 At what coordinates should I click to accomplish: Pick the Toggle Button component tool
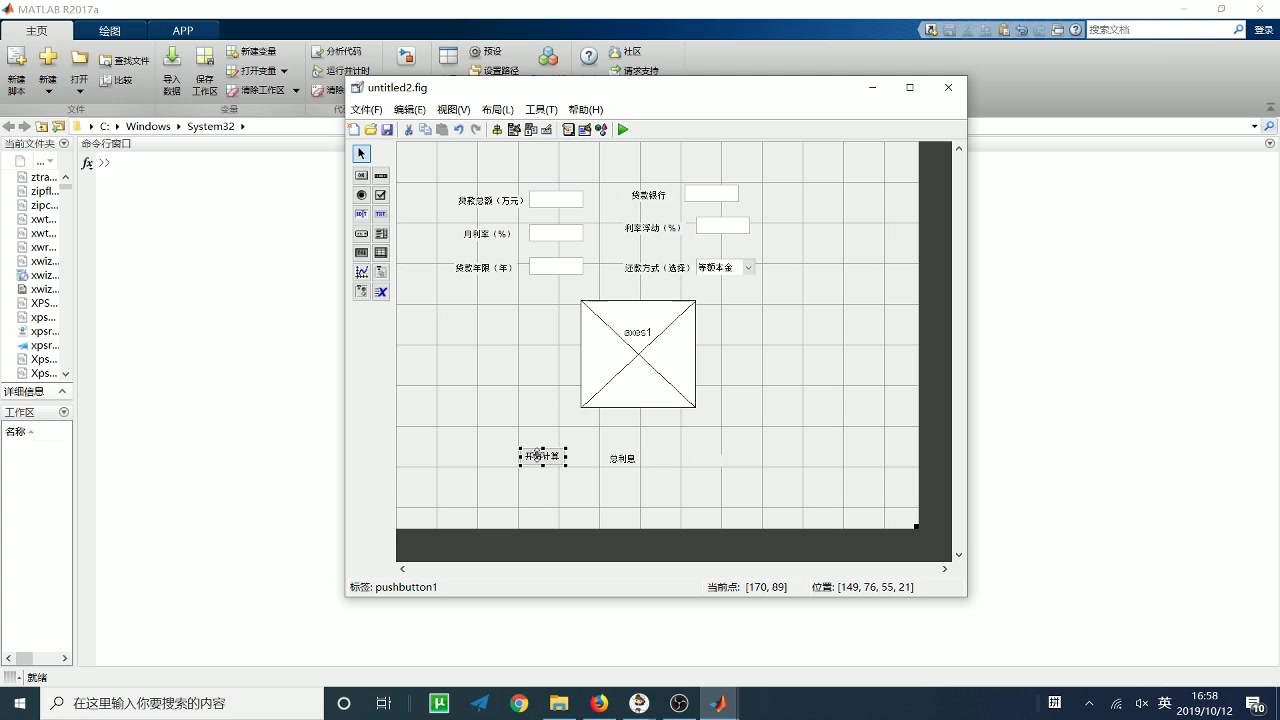pyautogui.click(x=362, y=253)
